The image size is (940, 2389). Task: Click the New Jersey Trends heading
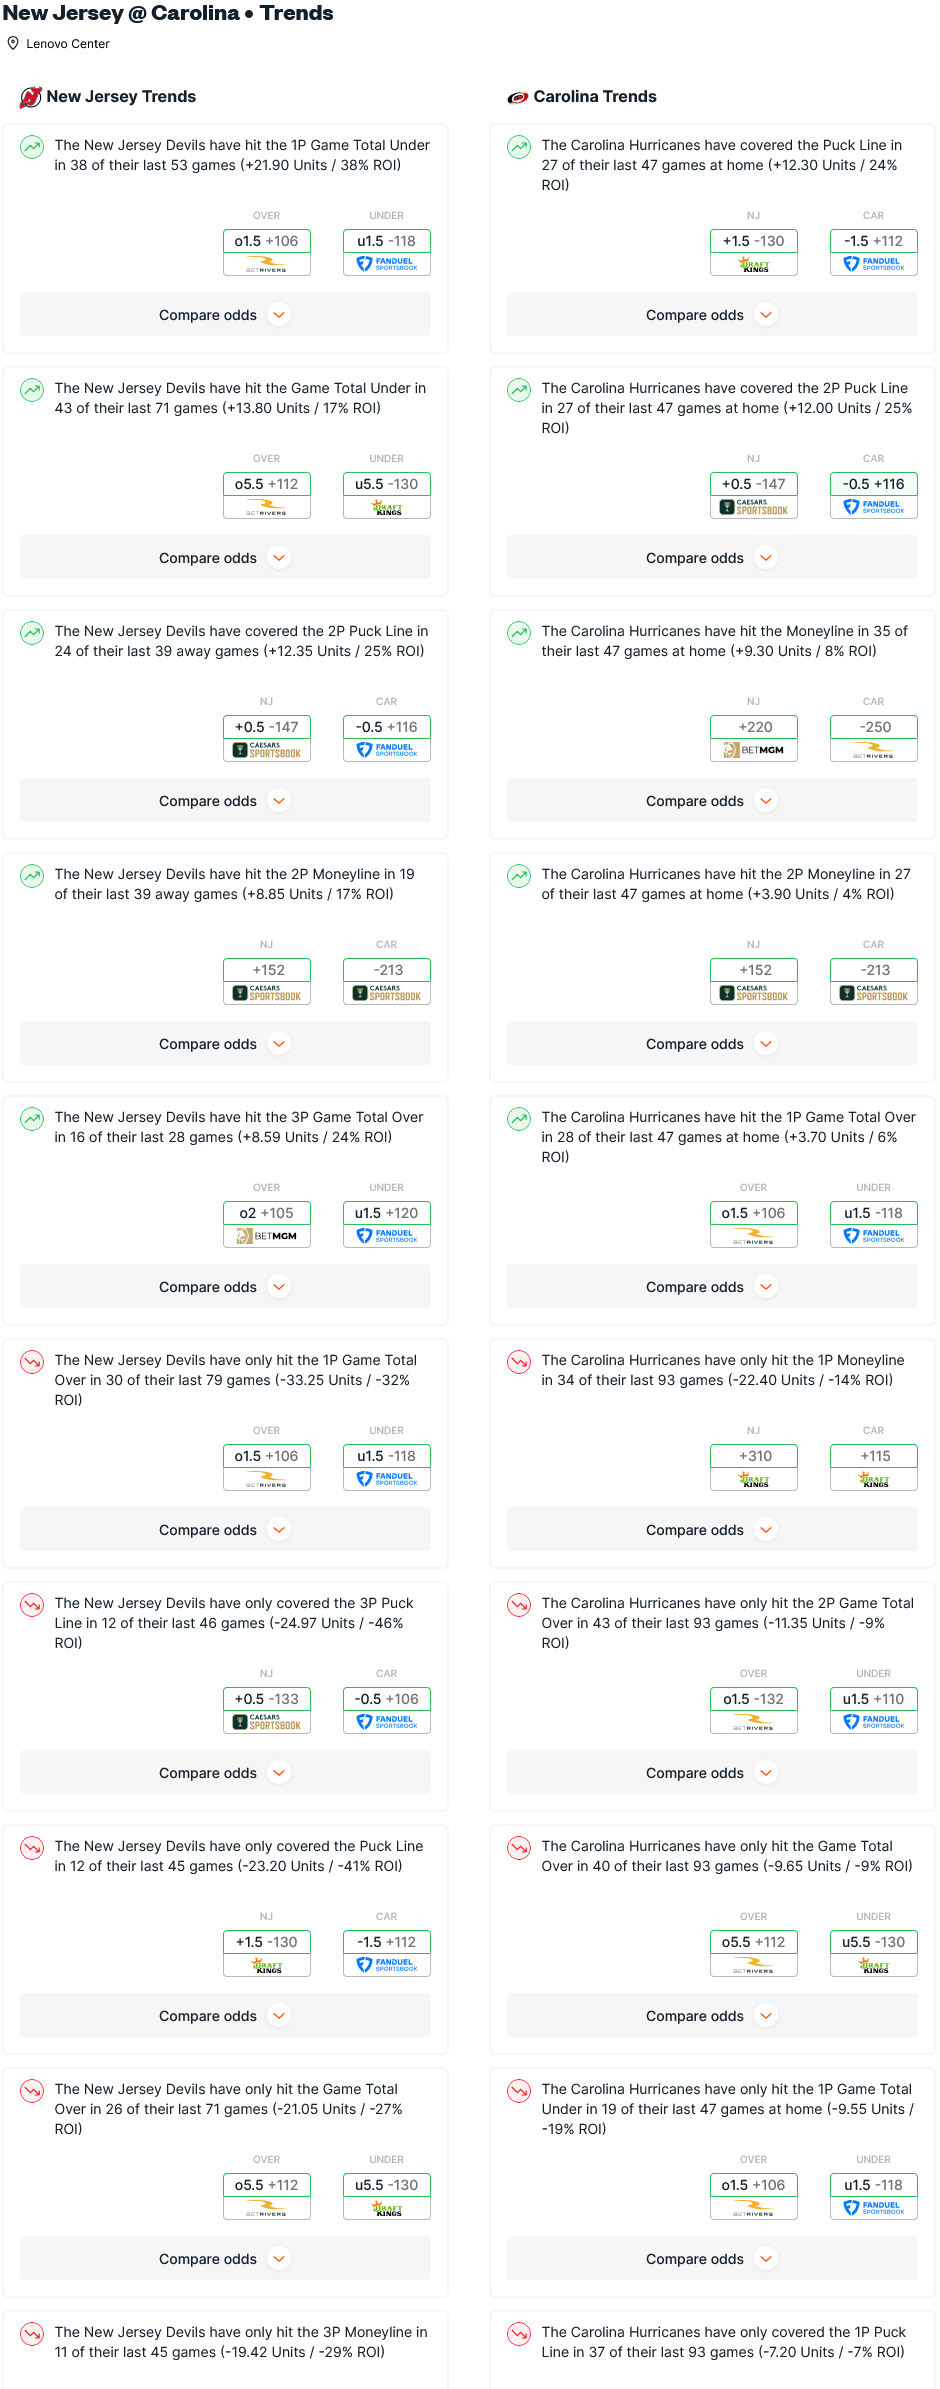121,97
